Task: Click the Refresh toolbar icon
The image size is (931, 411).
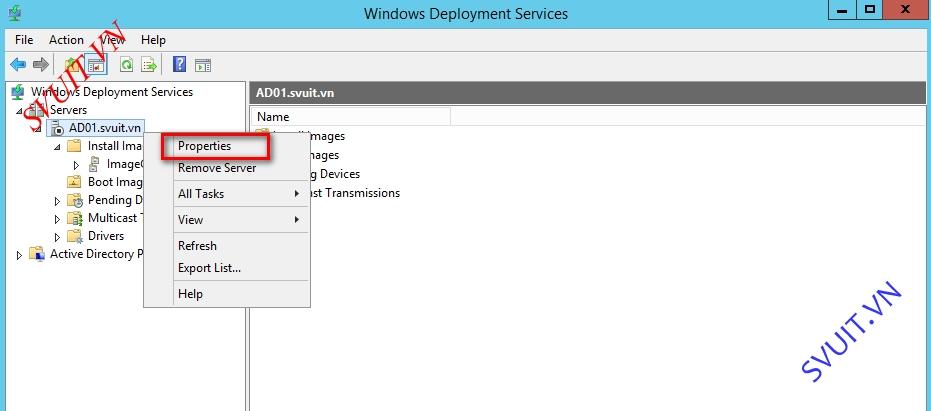Action: [x=126, y=64]
